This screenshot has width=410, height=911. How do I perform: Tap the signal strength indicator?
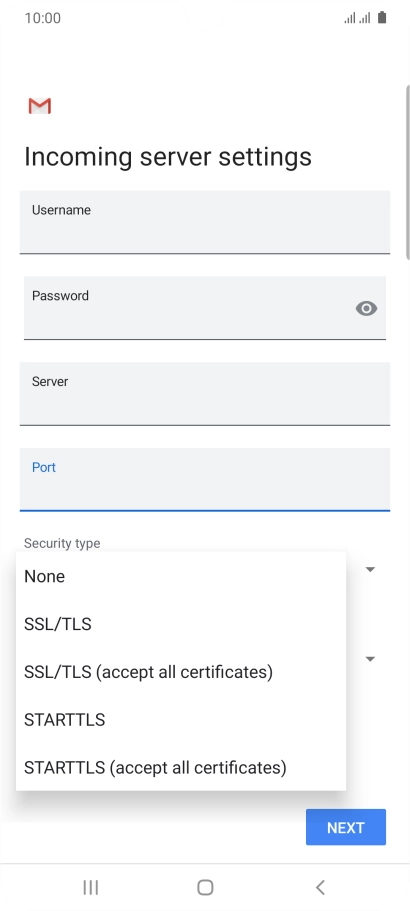(x=357, y=19)
